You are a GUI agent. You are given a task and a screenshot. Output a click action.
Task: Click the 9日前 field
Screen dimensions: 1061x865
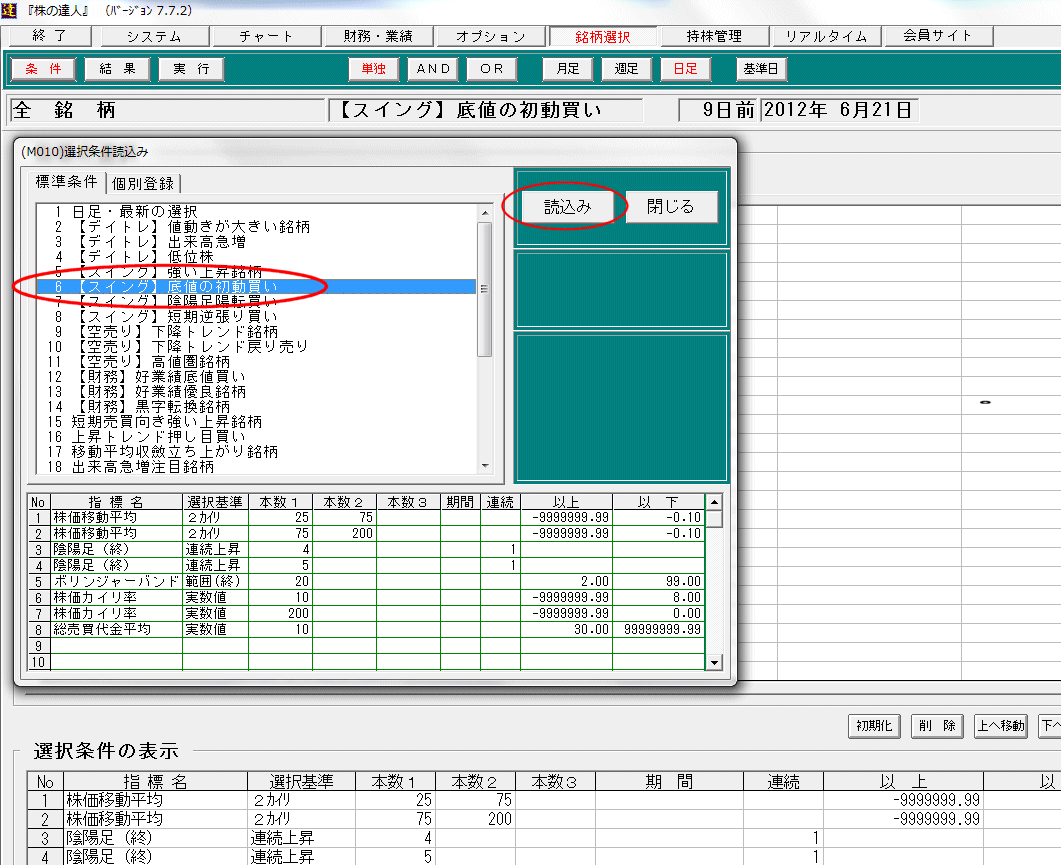pos(720,110)
